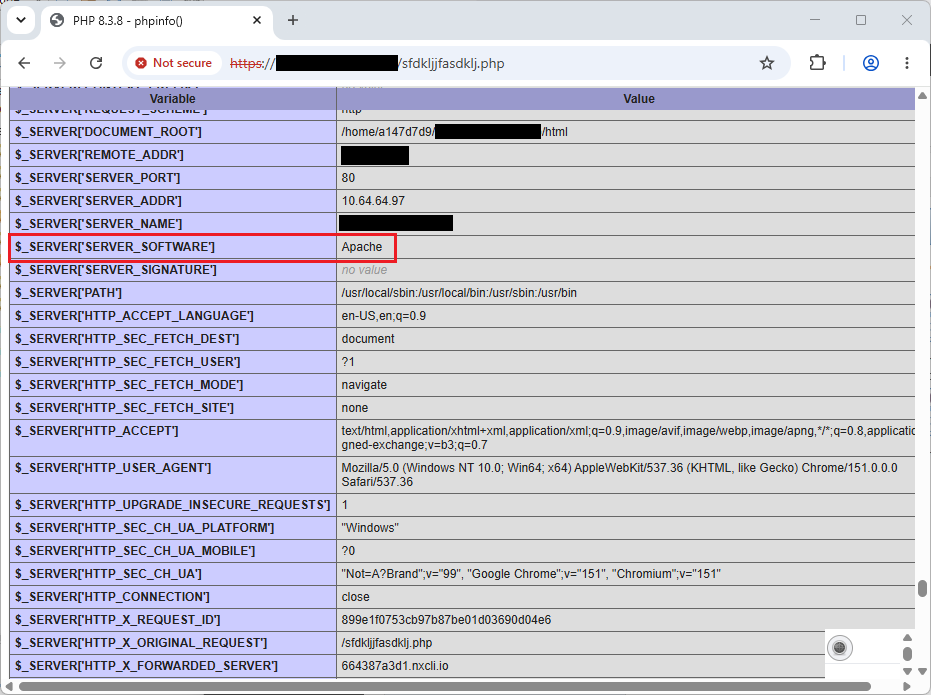Click the 10.64.64.97 value

[373, 201]
